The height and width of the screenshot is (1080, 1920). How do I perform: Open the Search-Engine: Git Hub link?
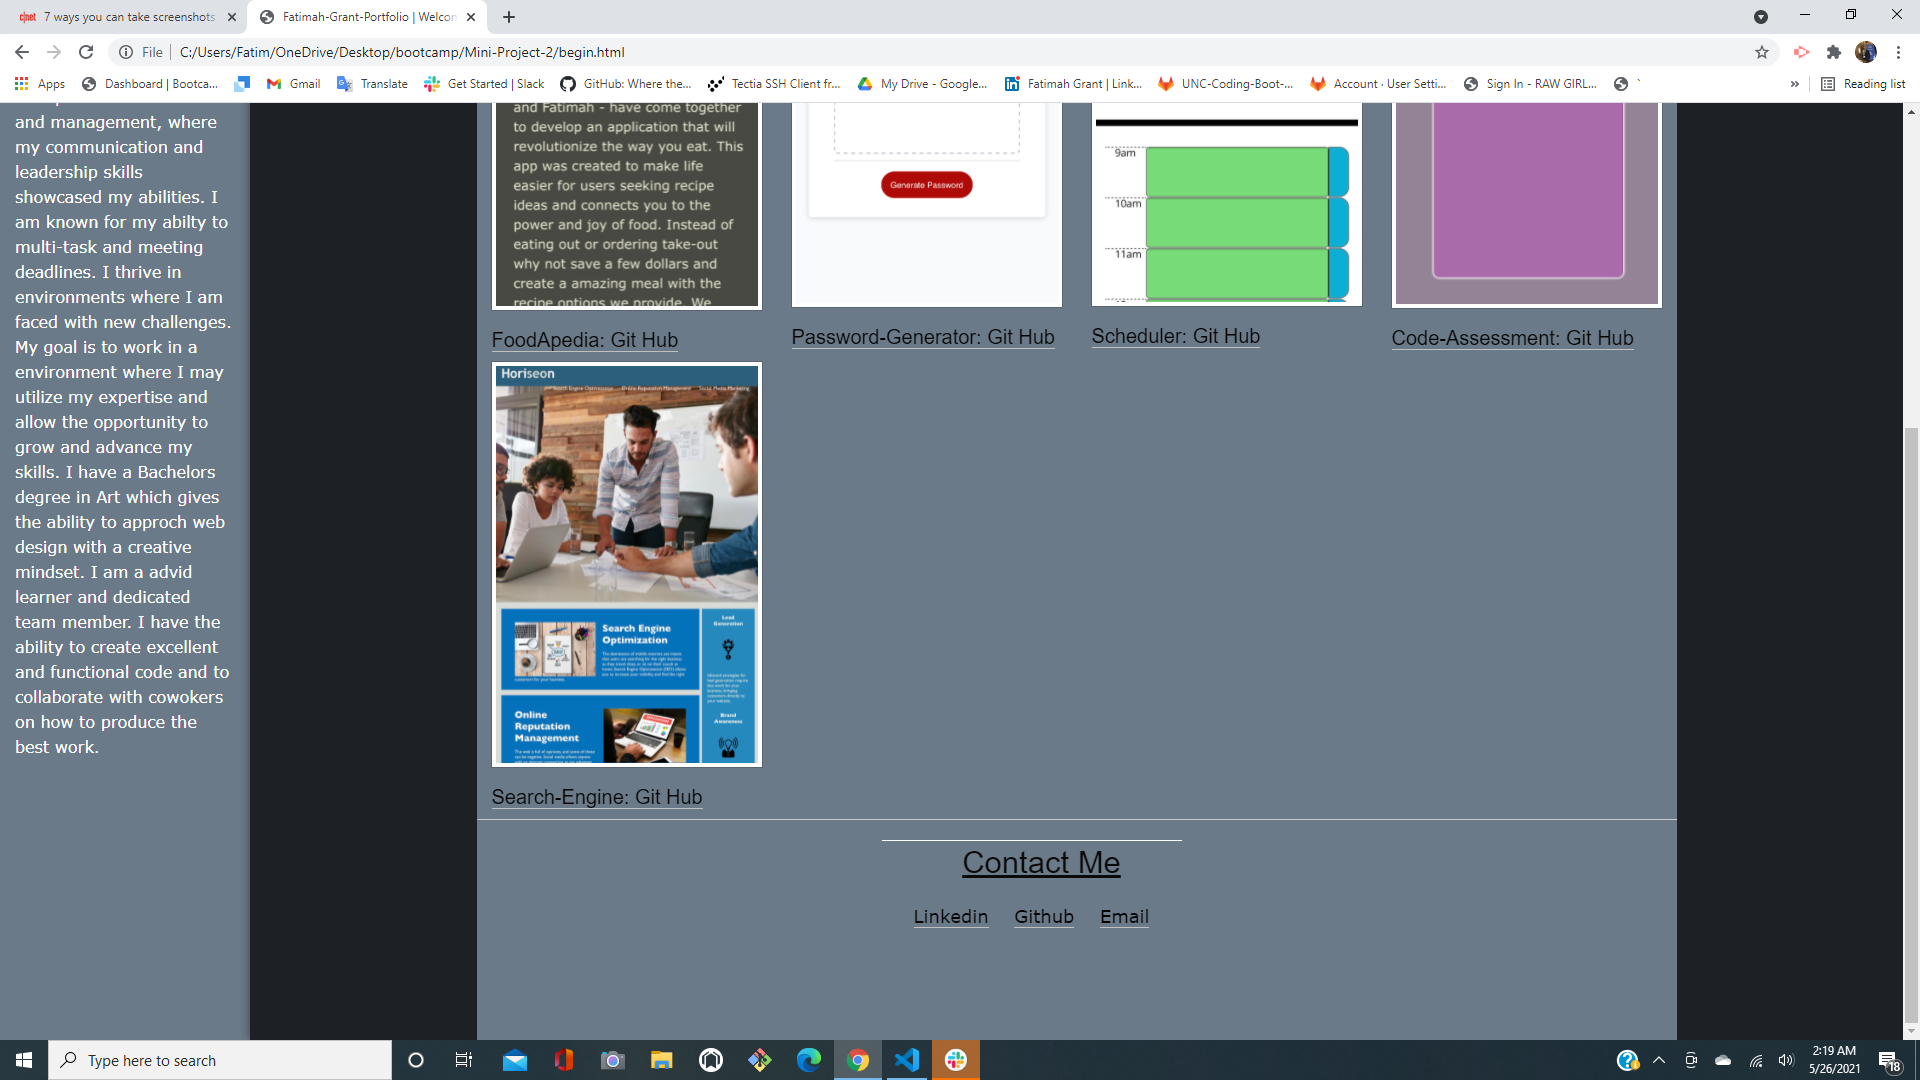tap(597, 797)
